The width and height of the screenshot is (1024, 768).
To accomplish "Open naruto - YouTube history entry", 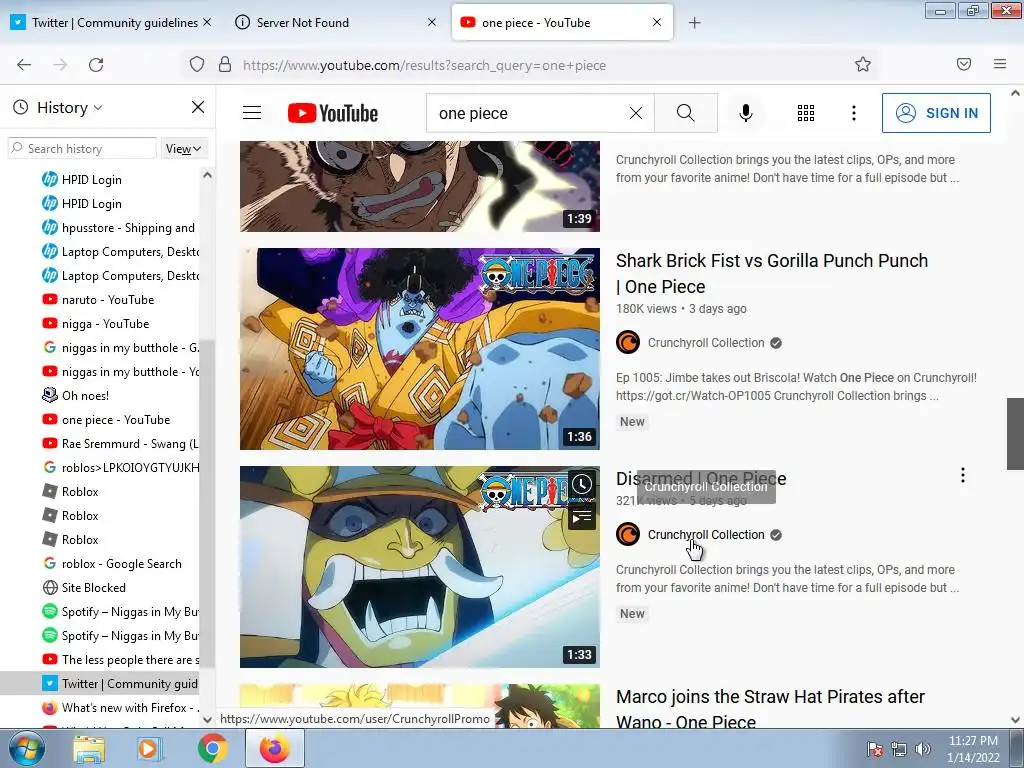I will (108, 300).
